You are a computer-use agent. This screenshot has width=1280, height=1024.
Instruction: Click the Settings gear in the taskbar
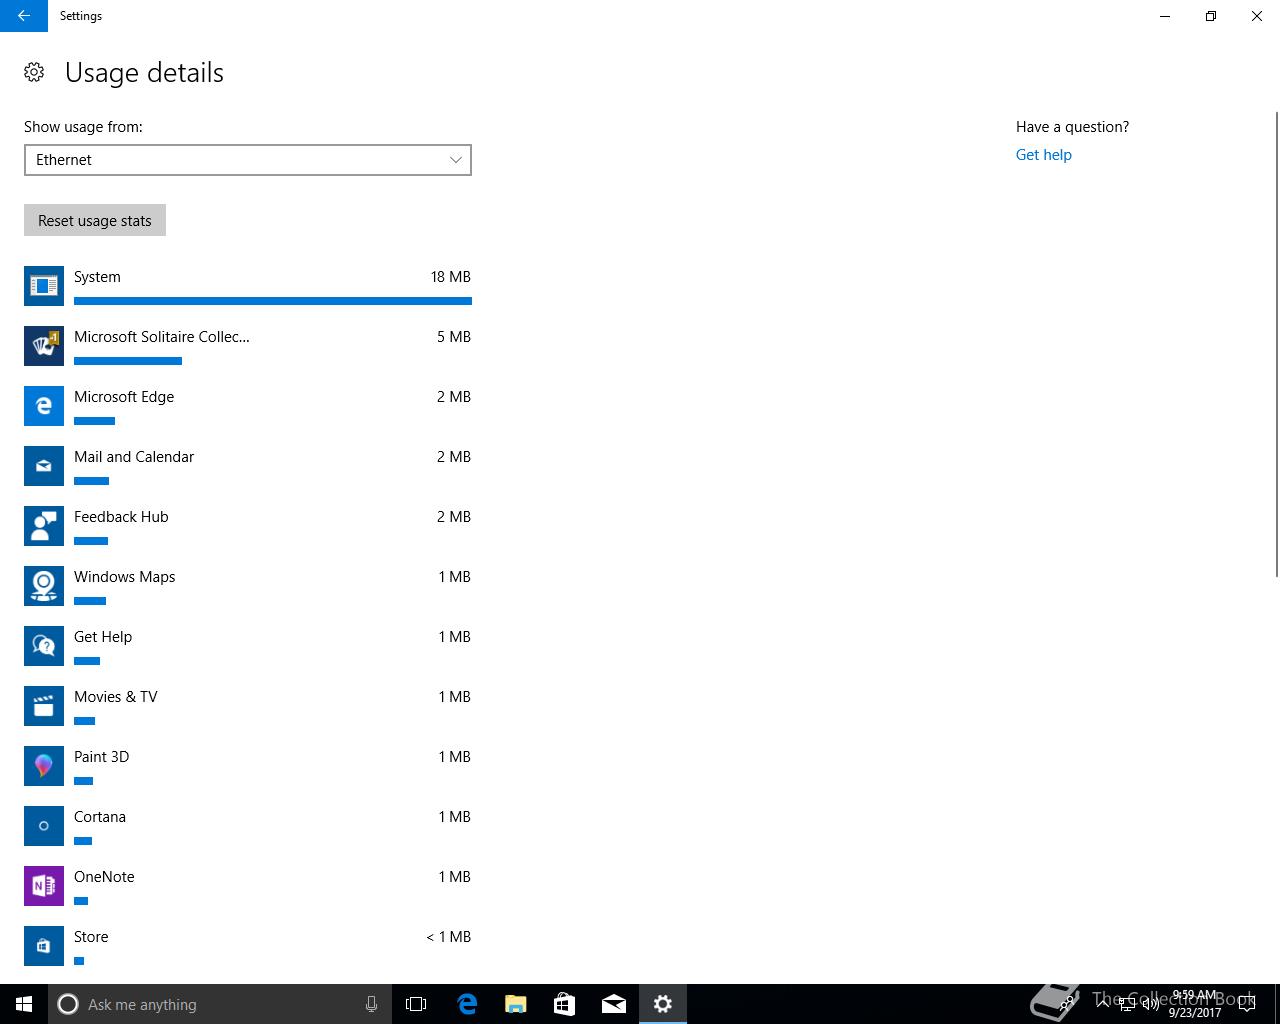663,1004
